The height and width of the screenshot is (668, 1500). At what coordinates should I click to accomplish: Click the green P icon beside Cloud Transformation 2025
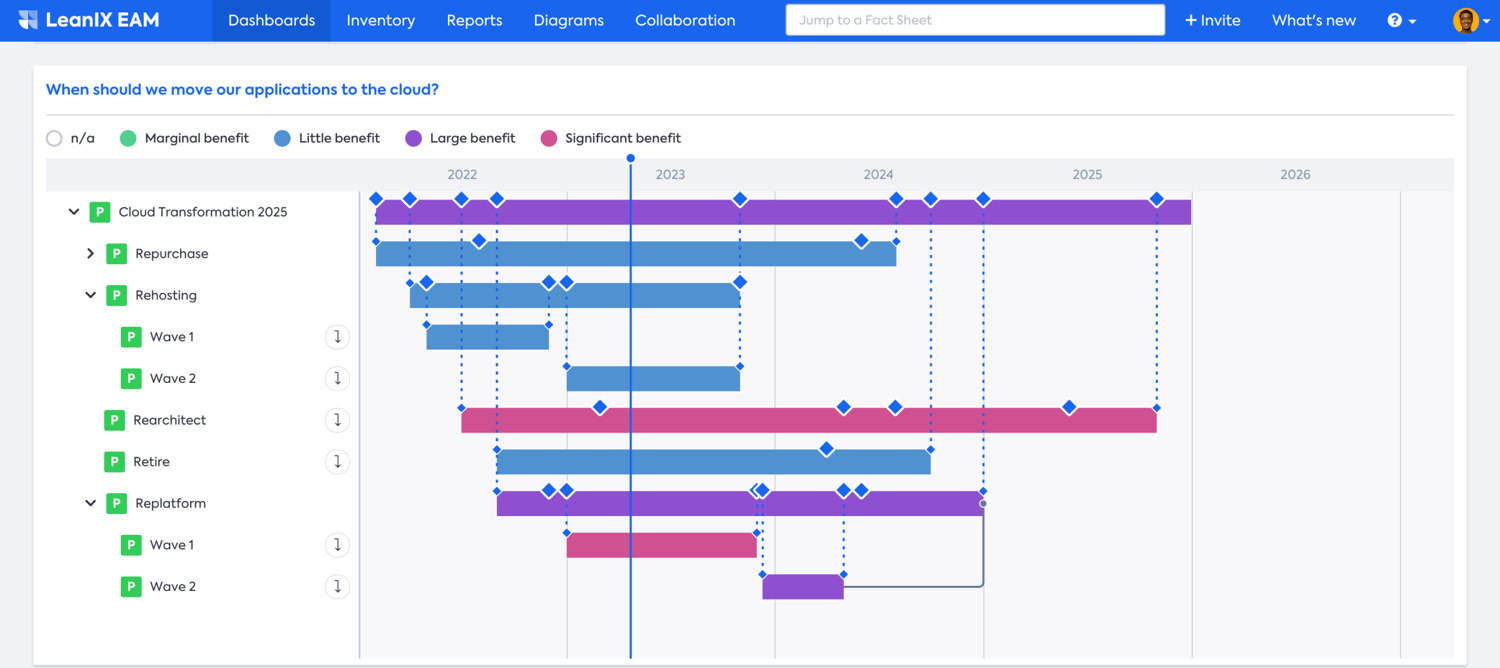pyautogui.click(x=100, y=212)
